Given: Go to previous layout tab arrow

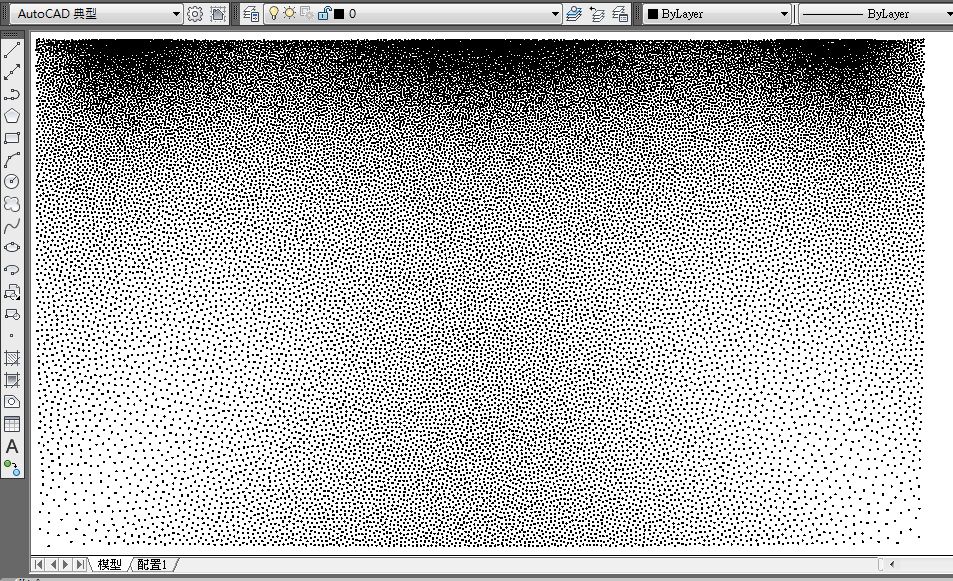Looking at the screenshot, I should tap(53, 565).
